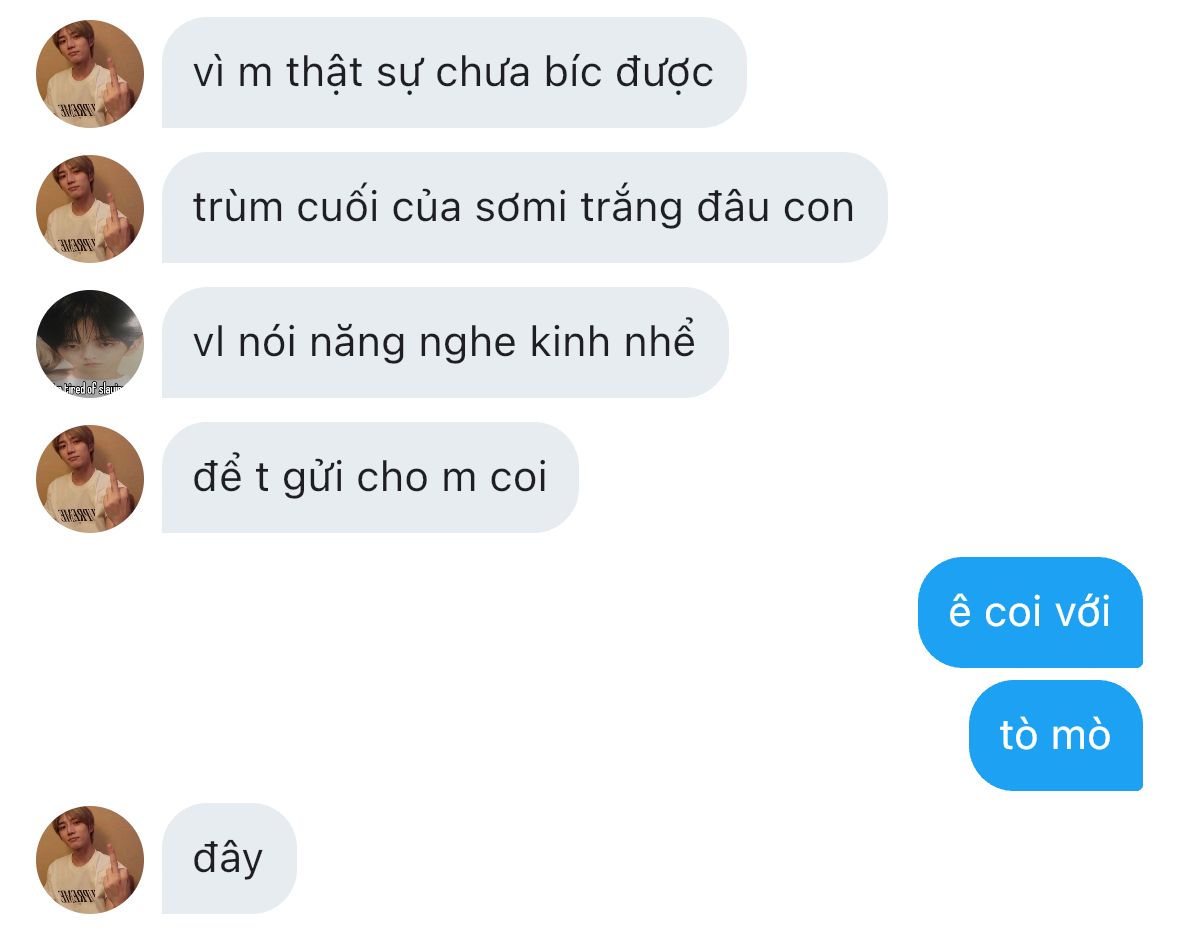Click avatar next to "trùm cuối của sơmi trắng" message

coord(89,208)
